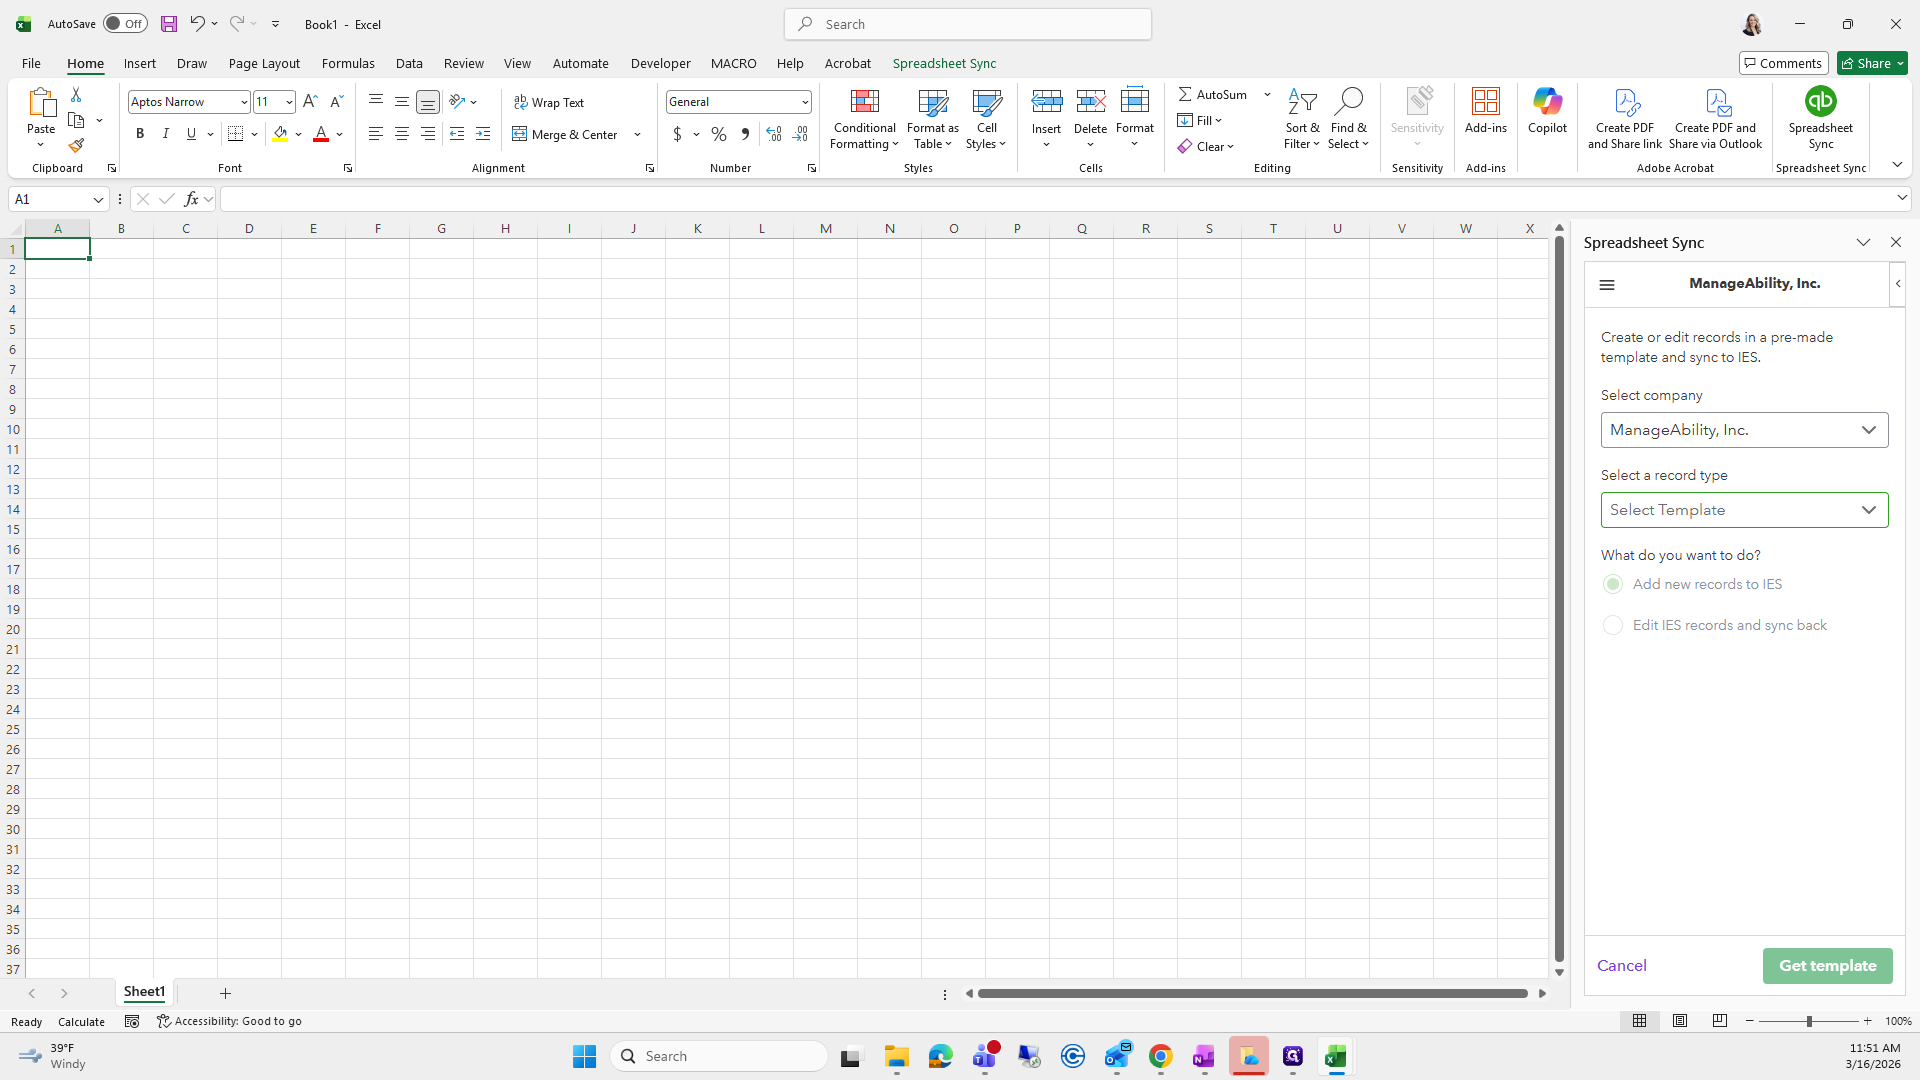This screenshot has width=1920, height=1080.
Task: Switch to the Formulas ribbon tab
Action: click(348, 63)
